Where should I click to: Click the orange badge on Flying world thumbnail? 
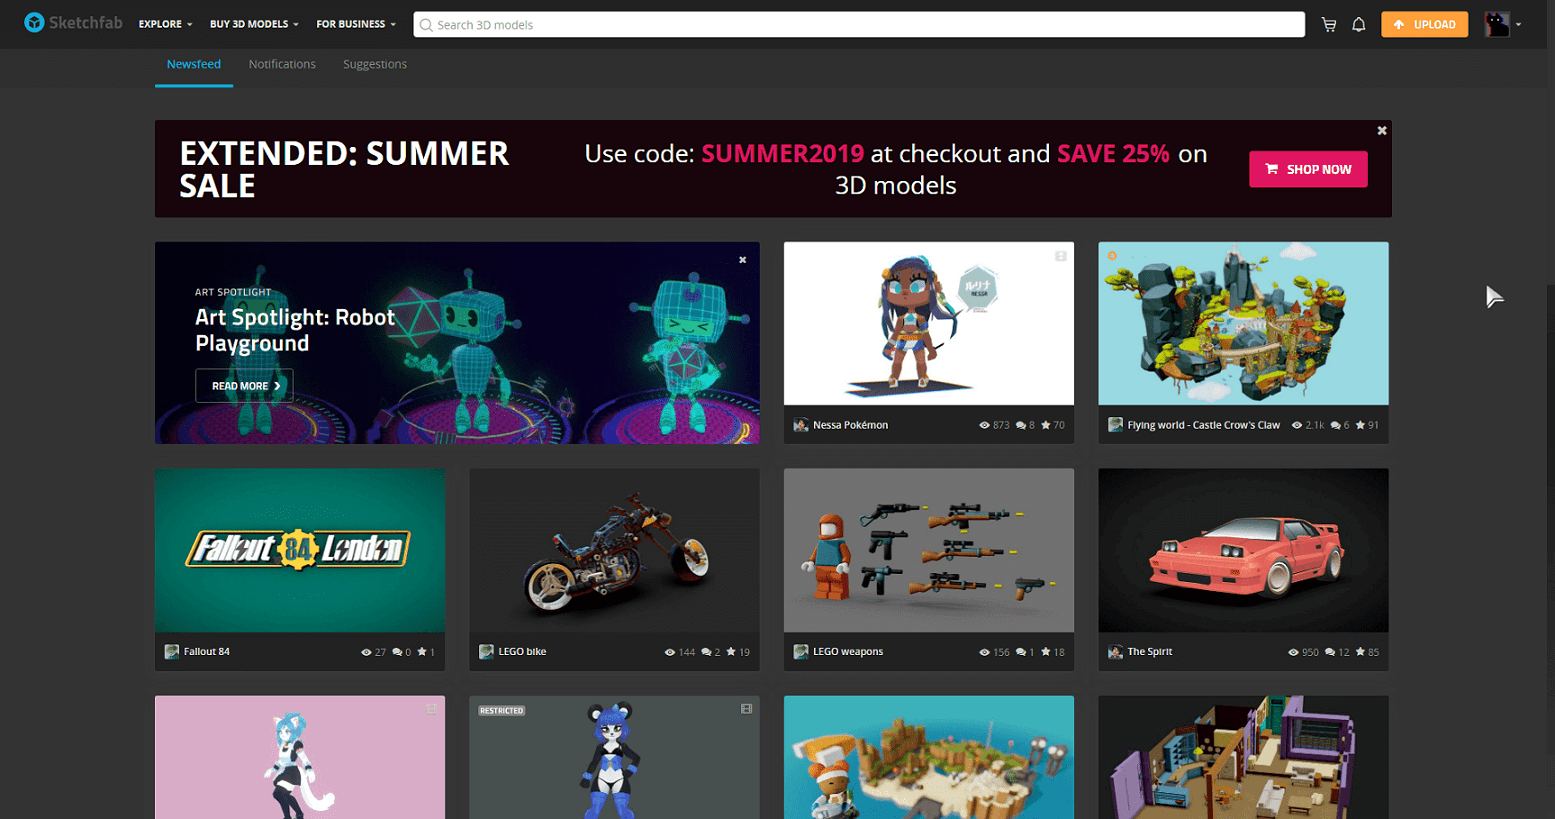click(x=1112, y=256)
